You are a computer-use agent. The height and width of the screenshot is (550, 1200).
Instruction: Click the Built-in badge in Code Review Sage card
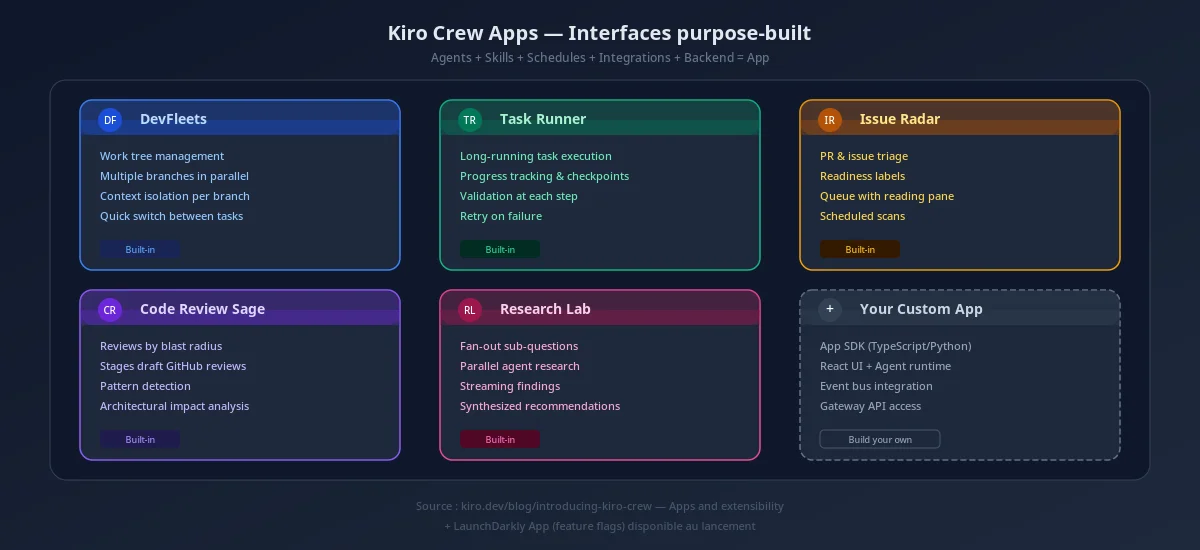[x=140, y=439]
